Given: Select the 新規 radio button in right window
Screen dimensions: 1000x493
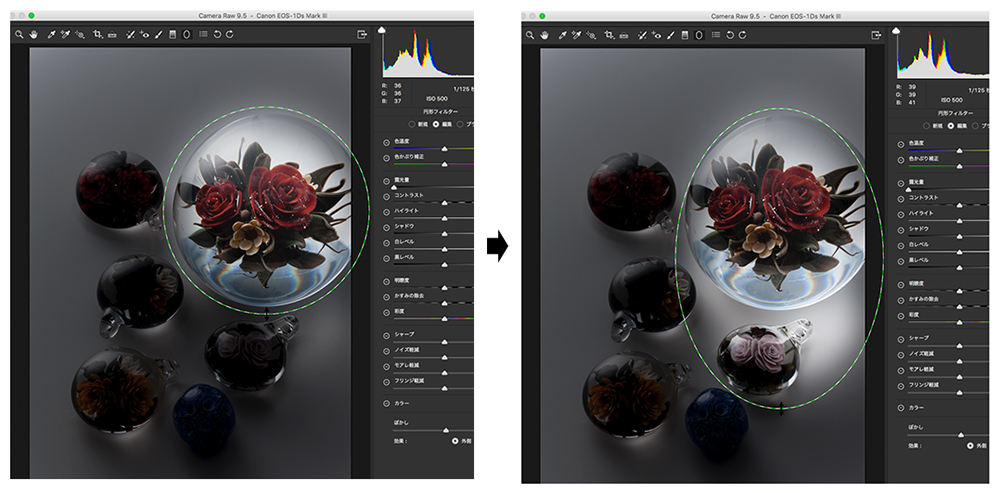Looking at the screenshot, I should click(x=927, y=126).
